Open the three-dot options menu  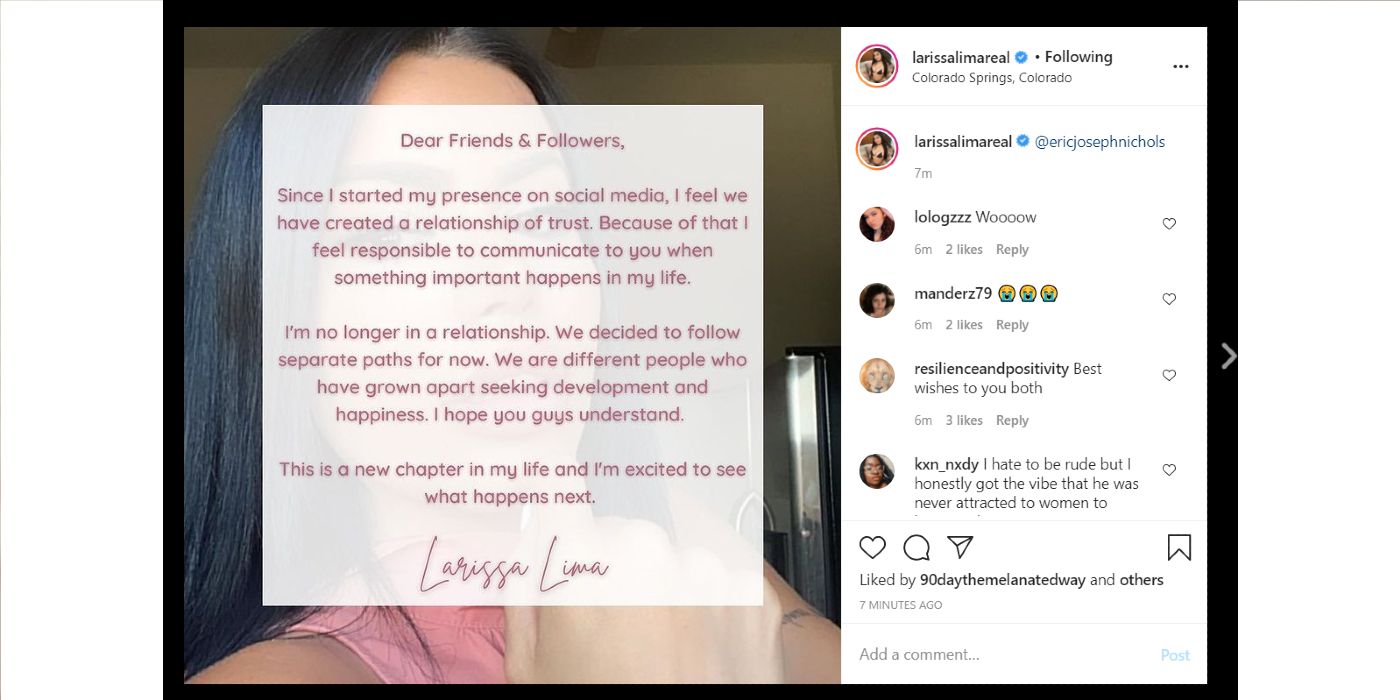(x=1180, y=66)
